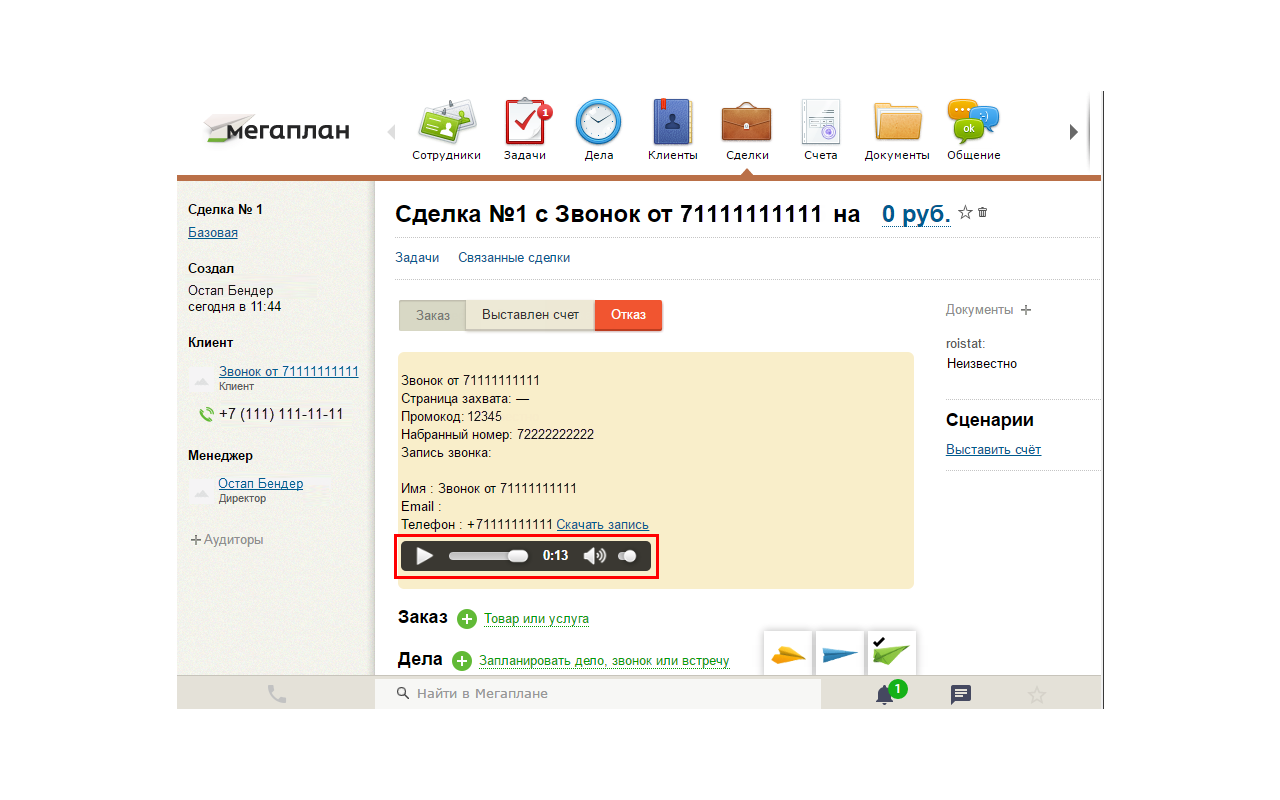The height and width of the screenshot is (800, 1280).
Task: Add a document with plus icon
Action: [x=1026, y=310]
